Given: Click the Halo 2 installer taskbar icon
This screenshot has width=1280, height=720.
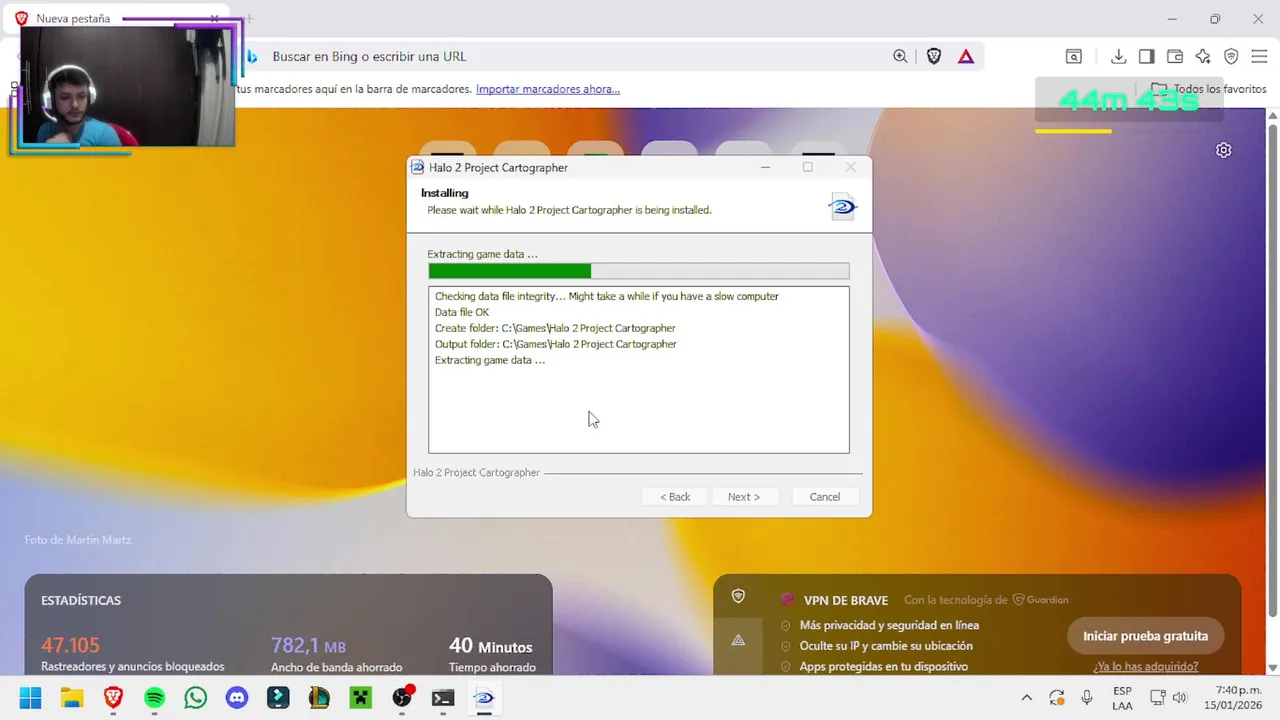Looking at the screenshot, I should pos(484,698).
